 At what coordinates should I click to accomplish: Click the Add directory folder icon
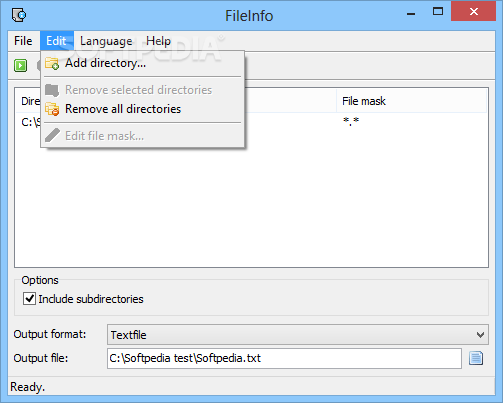coord(52,63)
